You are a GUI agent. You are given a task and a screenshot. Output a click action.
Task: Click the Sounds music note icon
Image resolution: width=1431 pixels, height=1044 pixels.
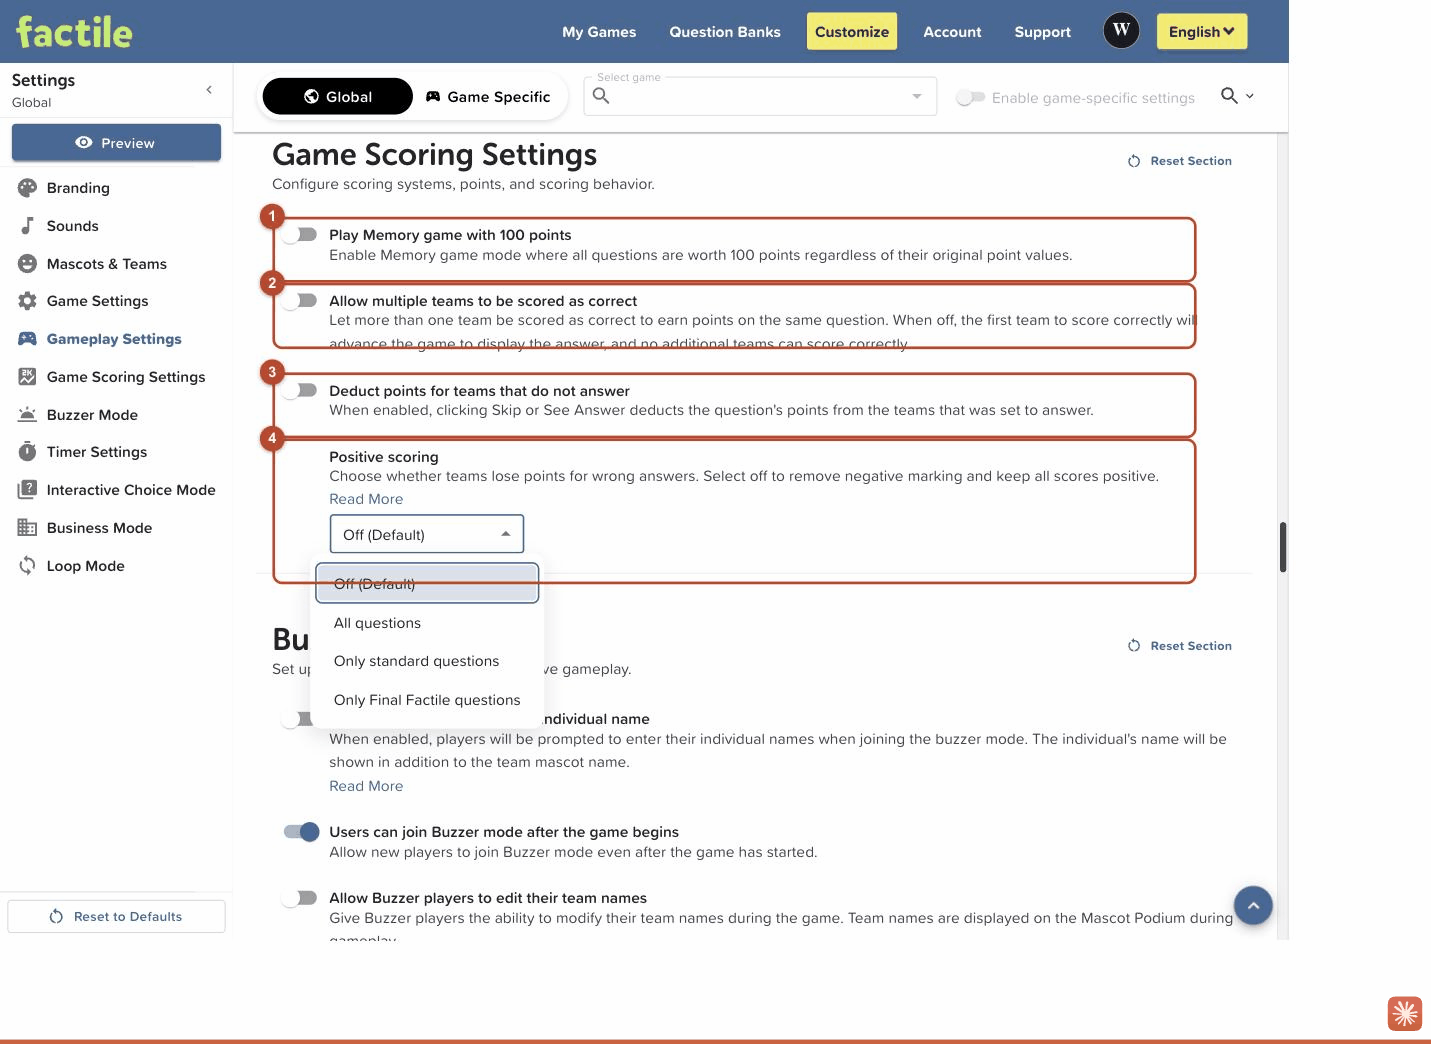click(27, 226)
